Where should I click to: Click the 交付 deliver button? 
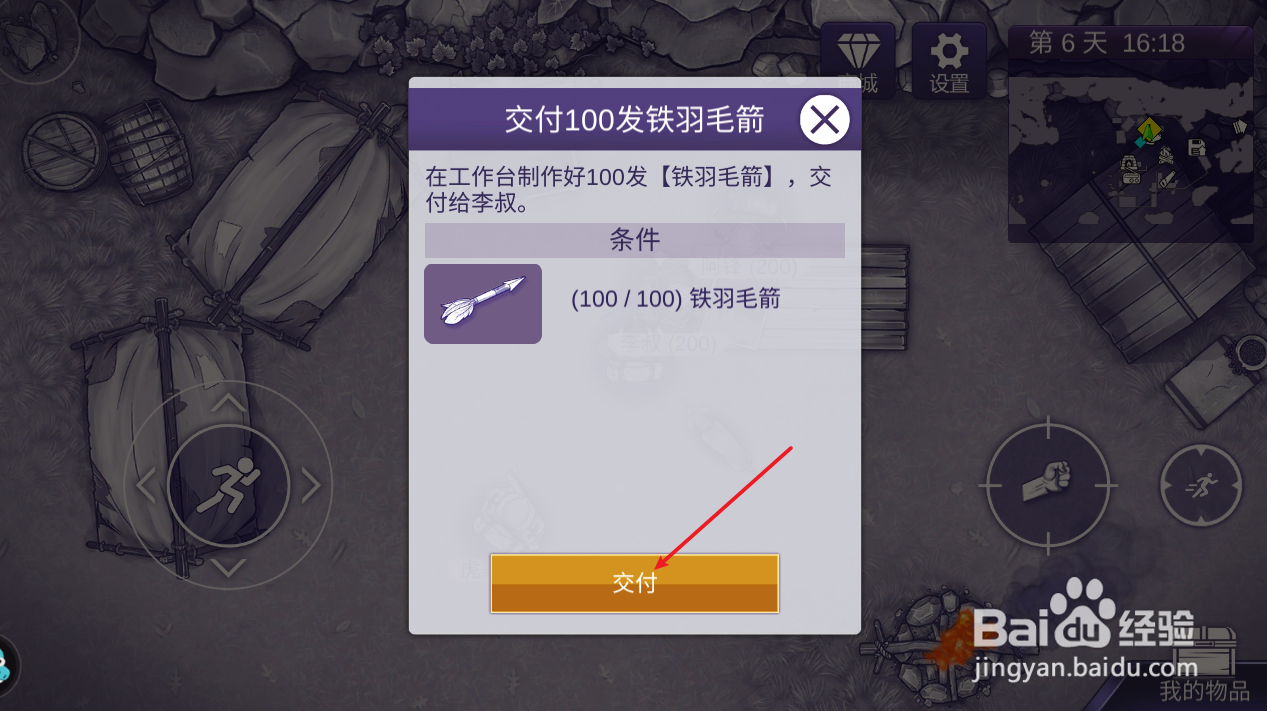pos(634,583)
